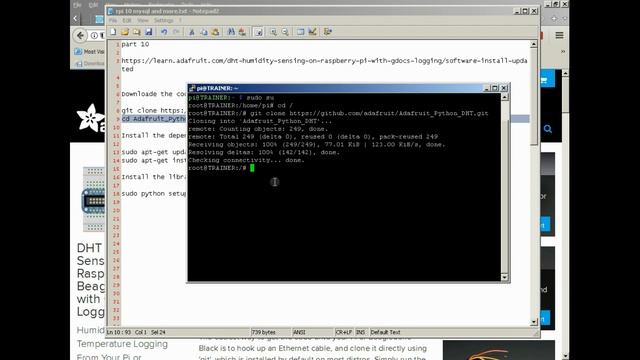Click the terminal scrollbar up arrow
Screen dimensions: 640x360
pos(505,97)
